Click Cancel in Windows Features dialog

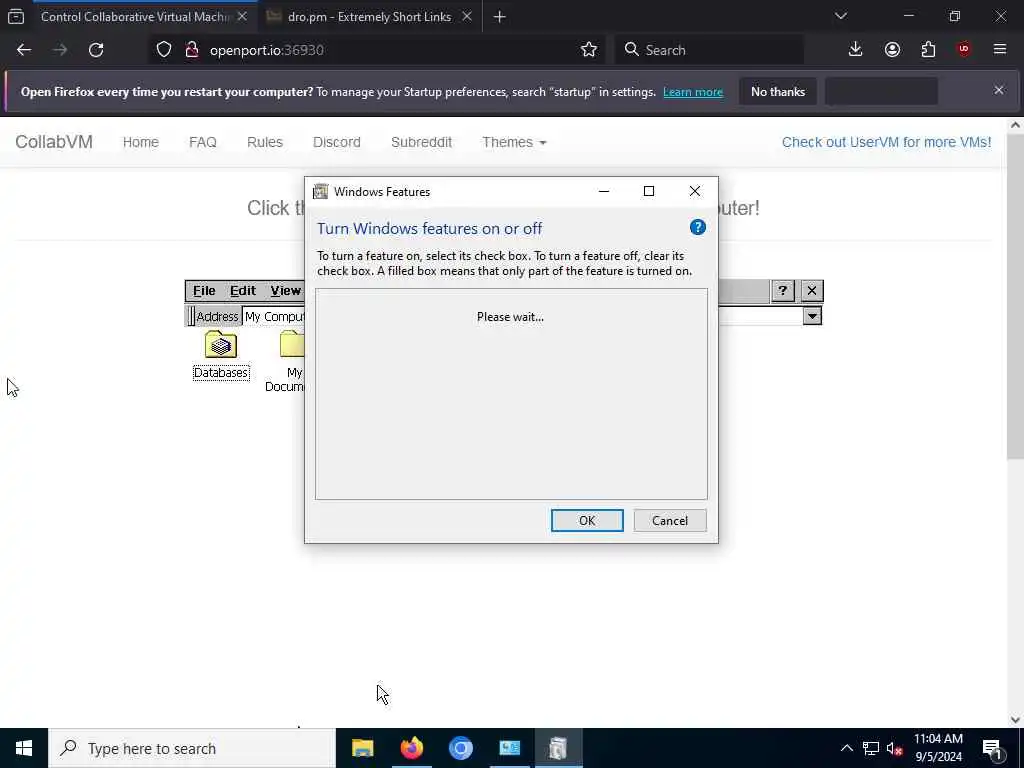tap(670, 520)
